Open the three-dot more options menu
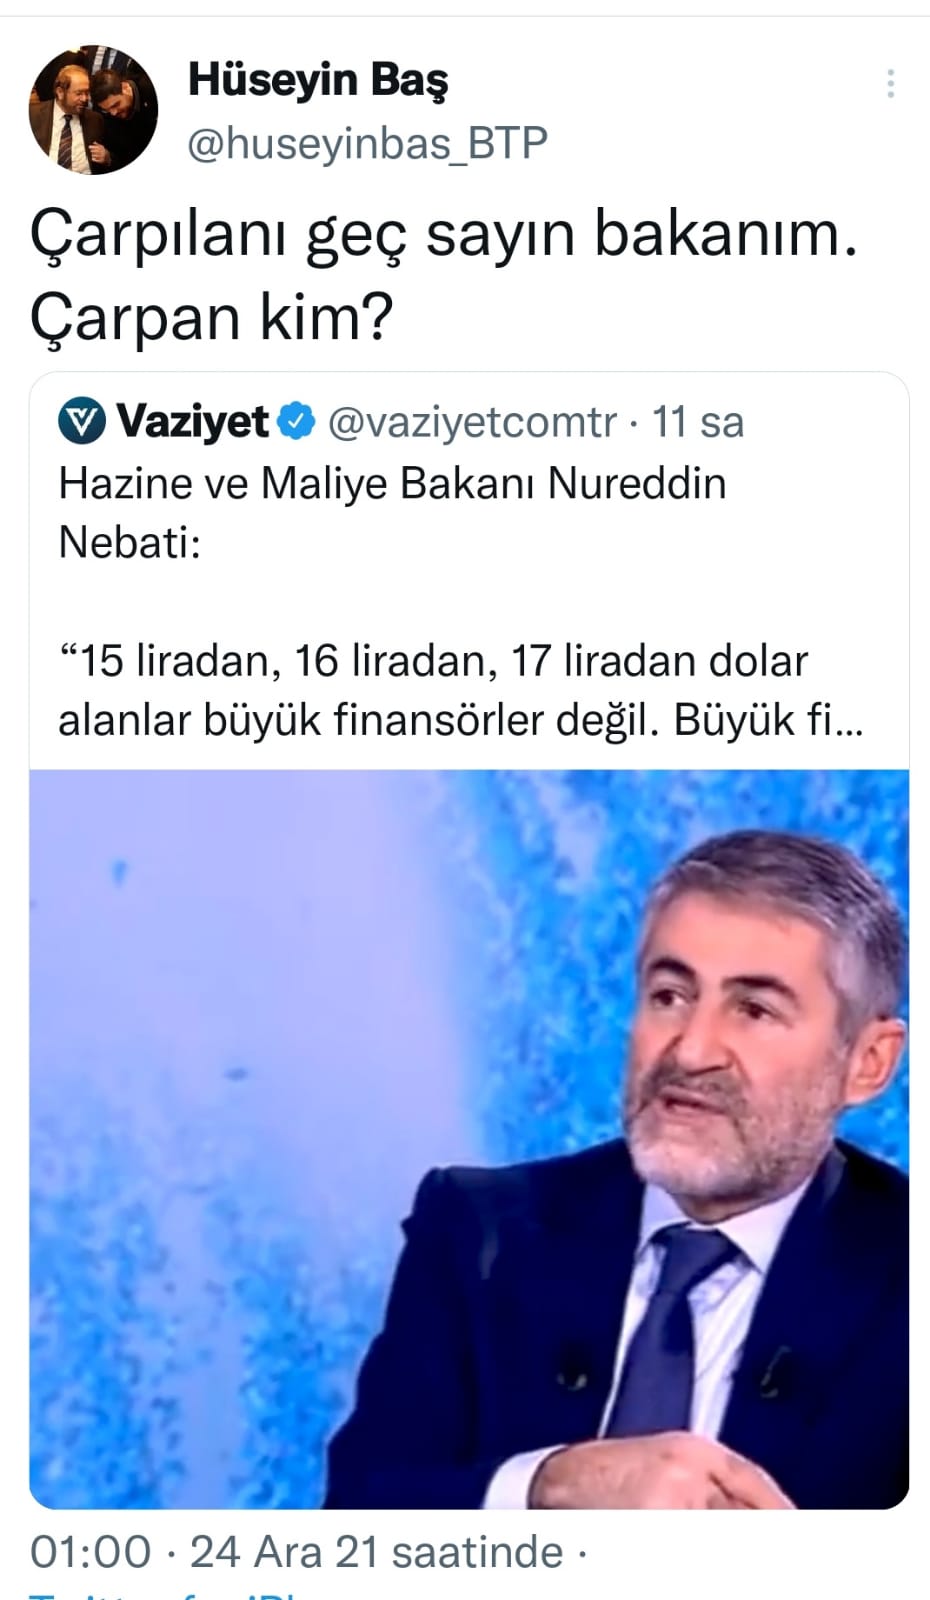Screen dimensions: 930x1600 tap(889, 84)
